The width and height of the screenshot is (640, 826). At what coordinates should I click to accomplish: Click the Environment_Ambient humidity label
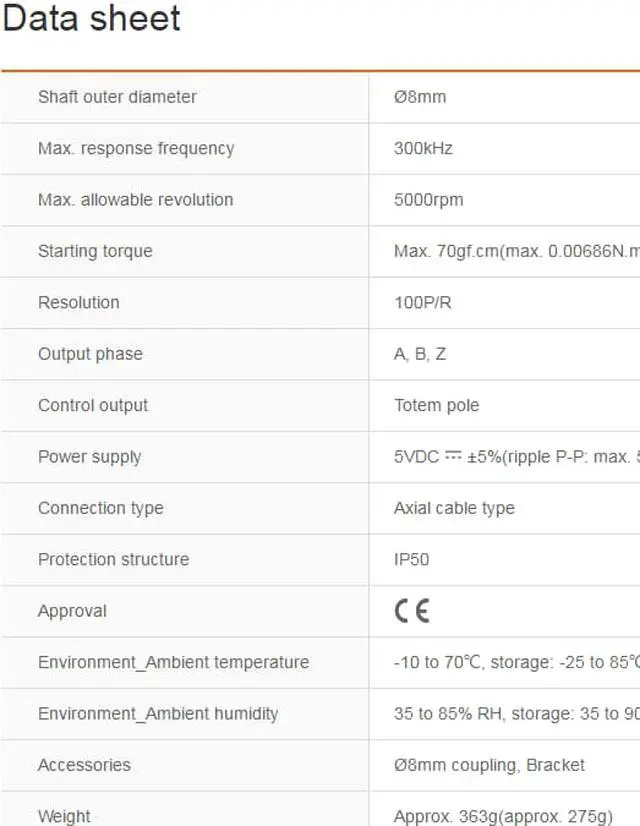click(x=158, y=714)
